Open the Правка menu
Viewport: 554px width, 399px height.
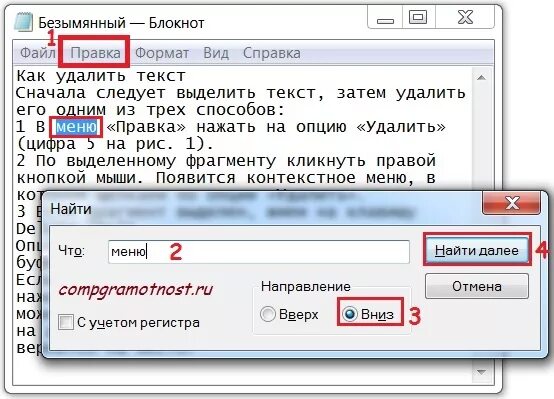click(95, 53)
